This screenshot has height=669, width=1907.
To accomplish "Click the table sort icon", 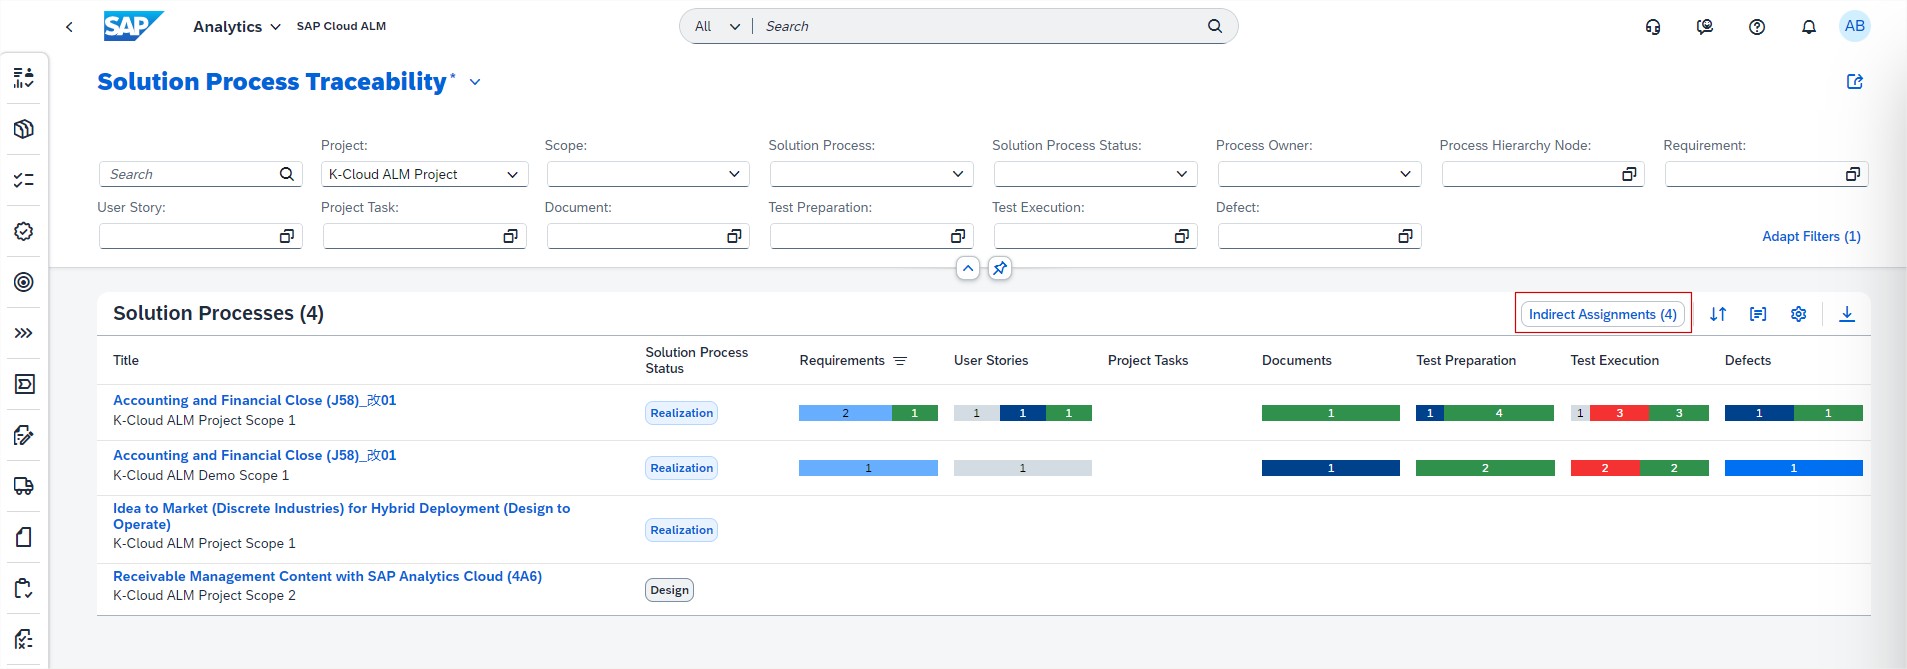I will pos(1718,314).
